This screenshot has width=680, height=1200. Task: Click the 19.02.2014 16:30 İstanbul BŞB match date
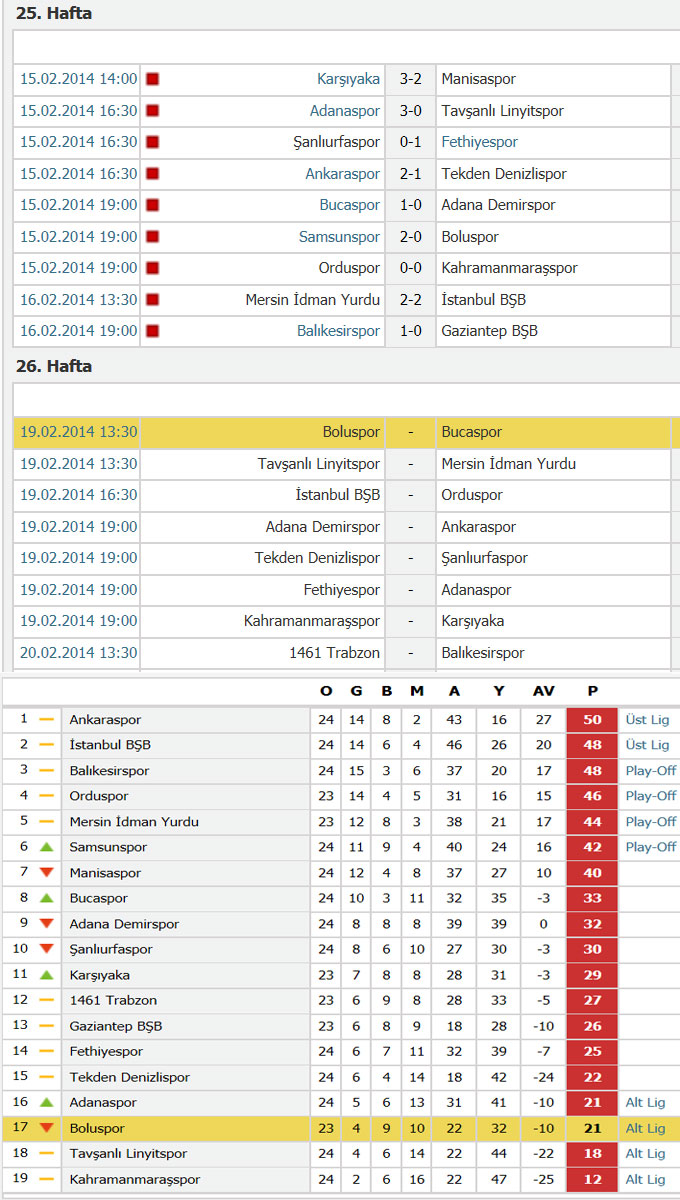(78, 495)
